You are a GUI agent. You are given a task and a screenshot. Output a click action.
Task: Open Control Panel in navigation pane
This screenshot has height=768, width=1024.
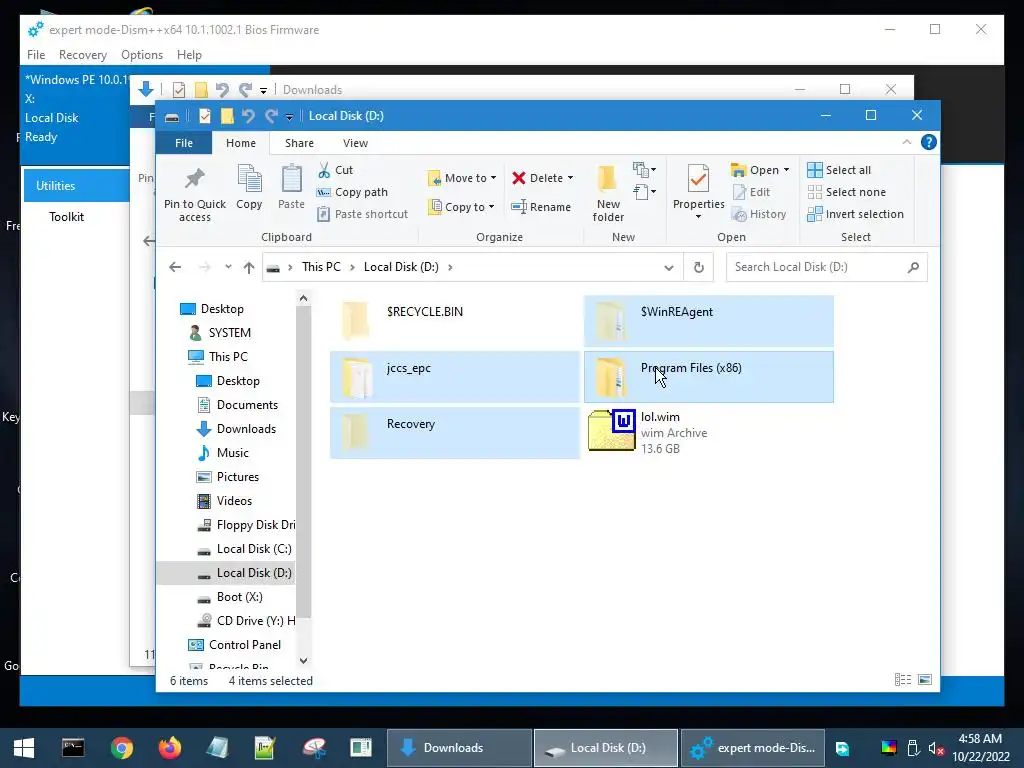click(234, 645)
